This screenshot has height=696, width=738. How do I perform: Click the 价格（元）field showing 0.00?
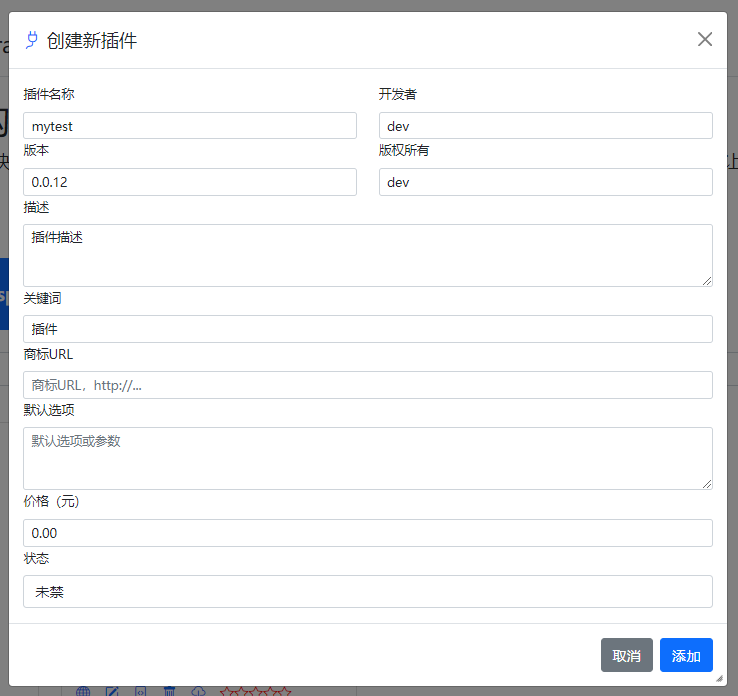pos(368,533)
